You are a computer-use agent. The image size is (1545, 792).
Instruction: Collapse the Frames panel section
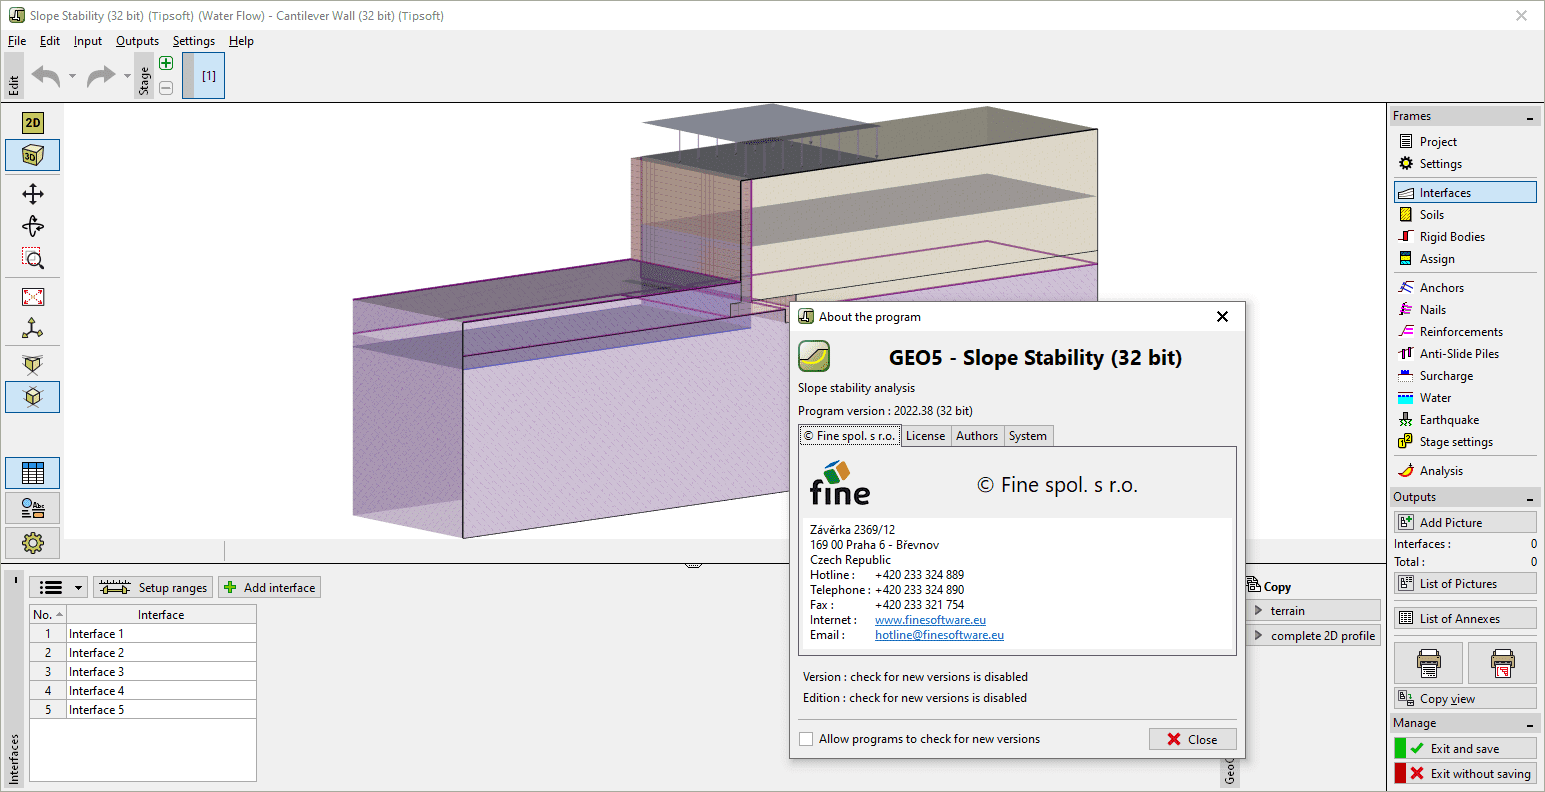[x=1529, y=117]
